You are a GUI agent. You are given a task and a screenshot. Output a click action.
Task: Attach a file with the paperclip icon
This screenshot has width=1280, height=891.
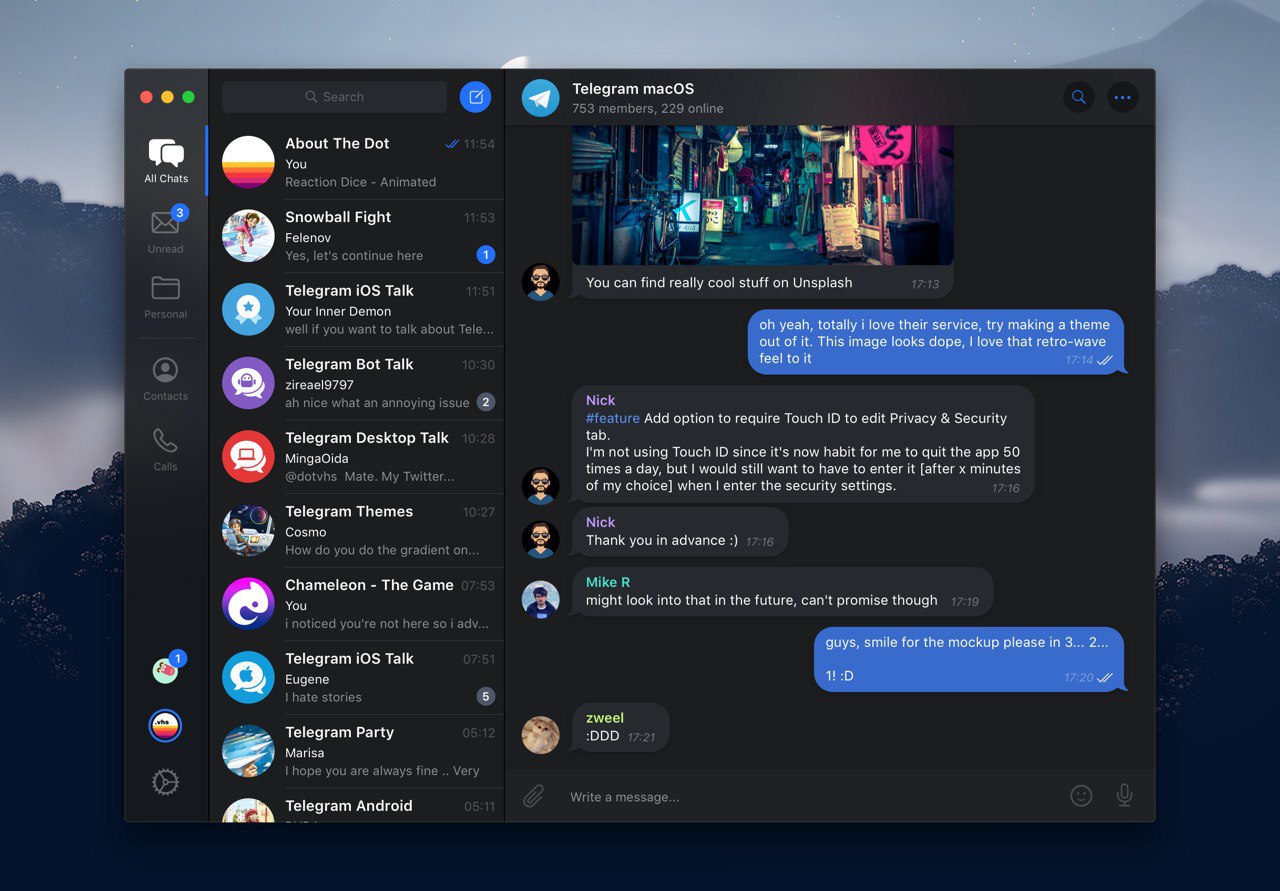tap(534, 796)
